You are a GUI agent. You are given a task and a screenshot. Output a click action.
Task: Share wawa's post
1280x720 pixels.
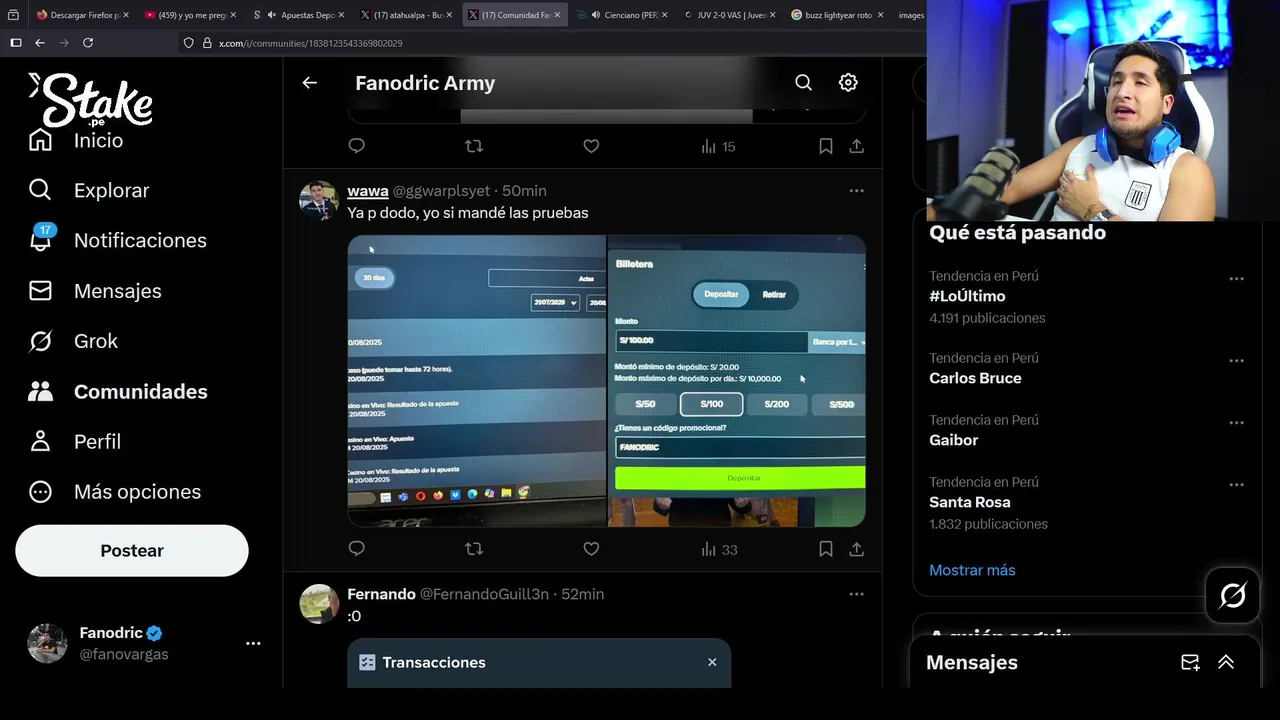coord(856,549)
